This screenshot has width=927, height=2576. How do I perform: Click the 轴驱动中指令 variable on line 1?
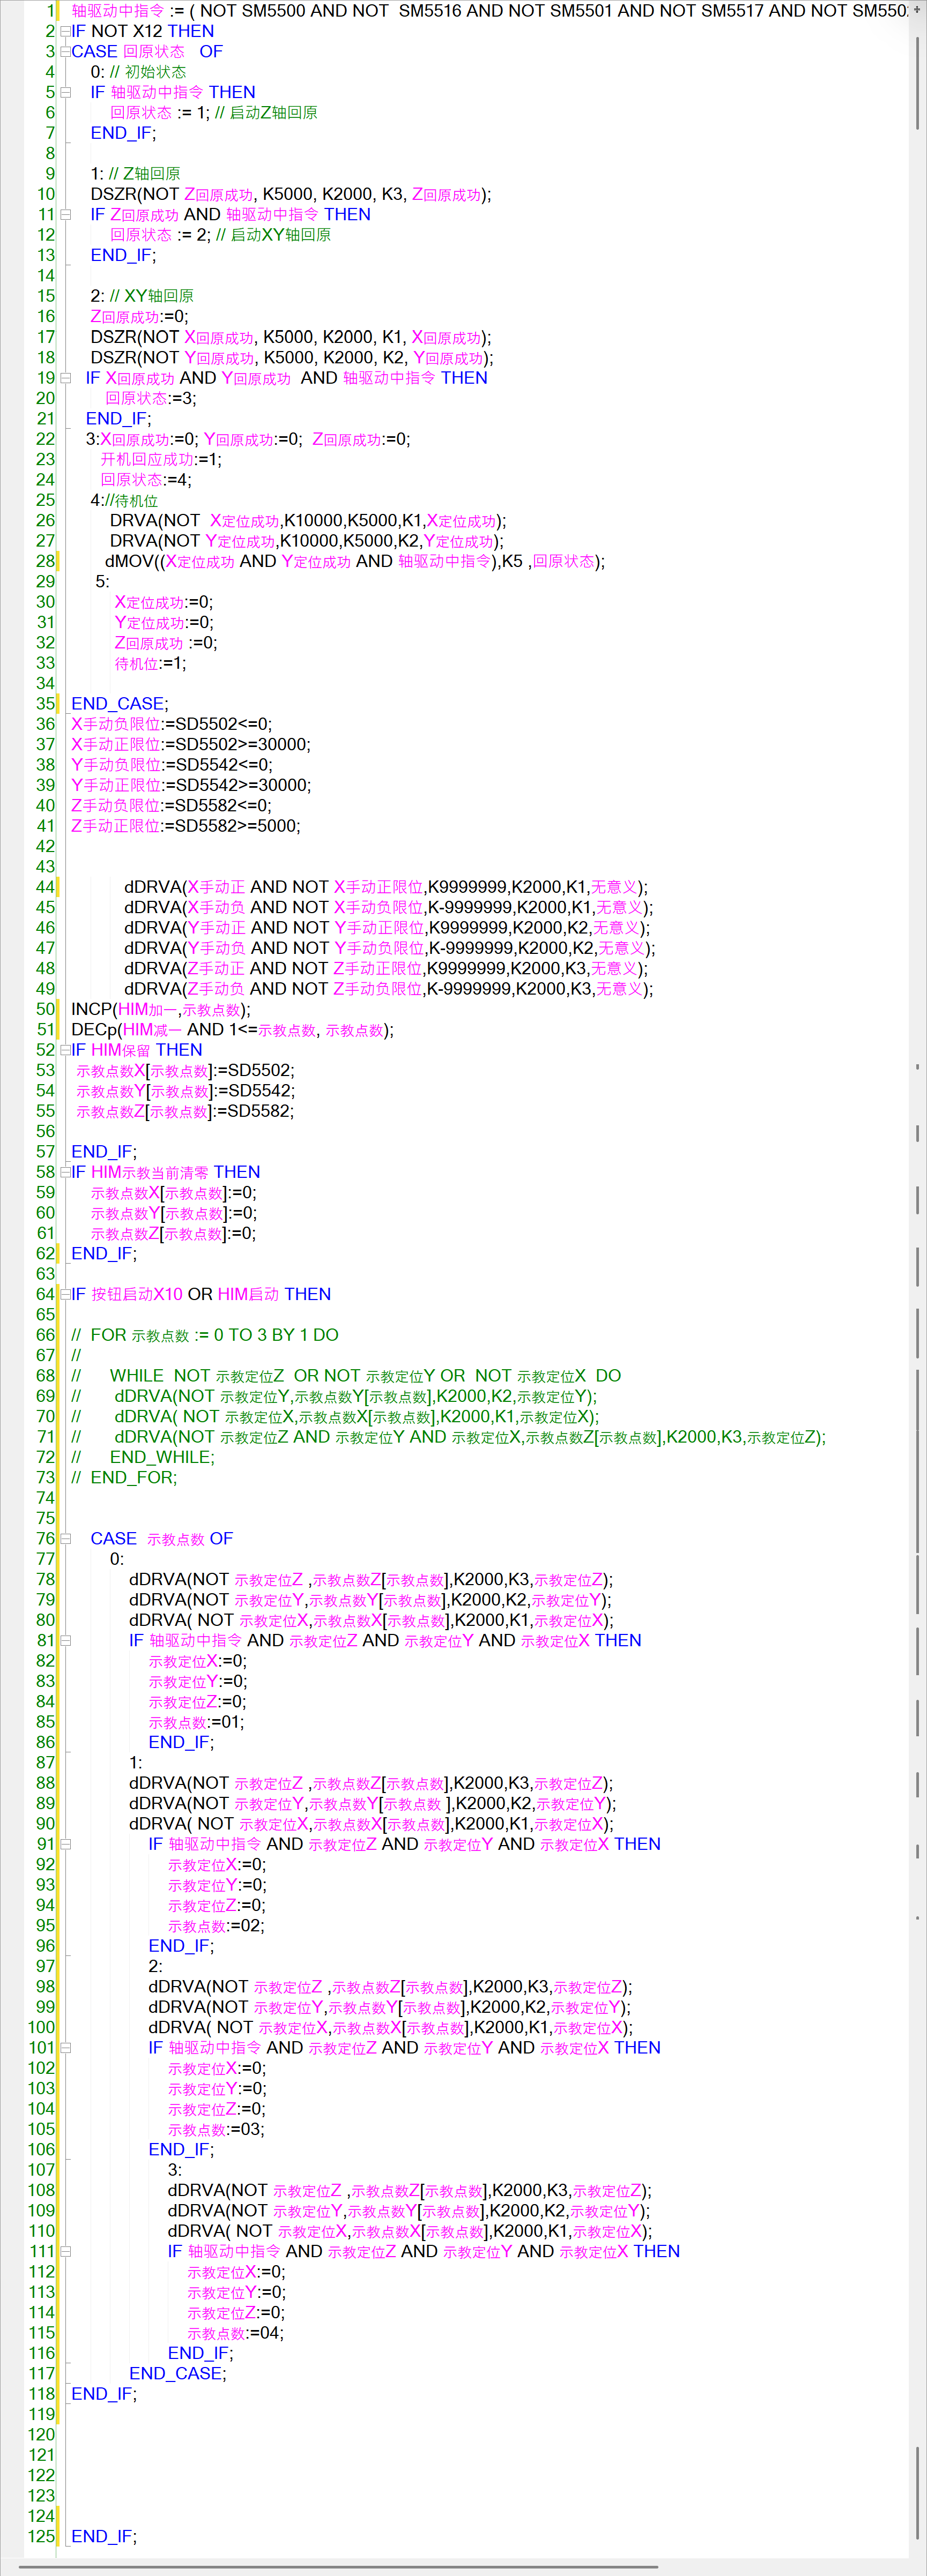click(117, 11)
